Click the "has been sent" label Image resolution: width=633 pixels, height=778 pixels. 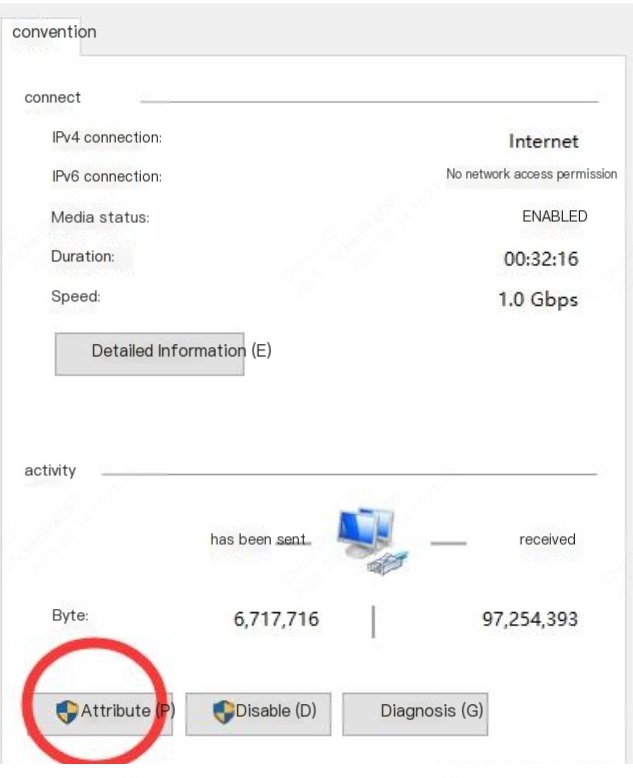coord(258,539)
